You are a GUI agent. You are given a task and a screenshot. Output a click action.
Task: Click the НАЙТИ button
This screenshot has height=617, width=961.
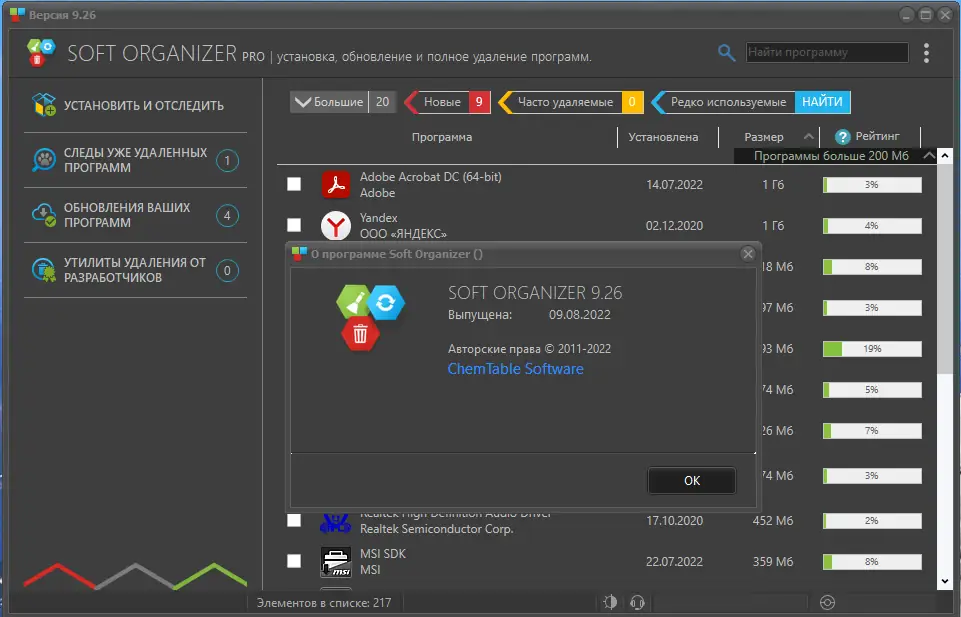tap(822, 102)
